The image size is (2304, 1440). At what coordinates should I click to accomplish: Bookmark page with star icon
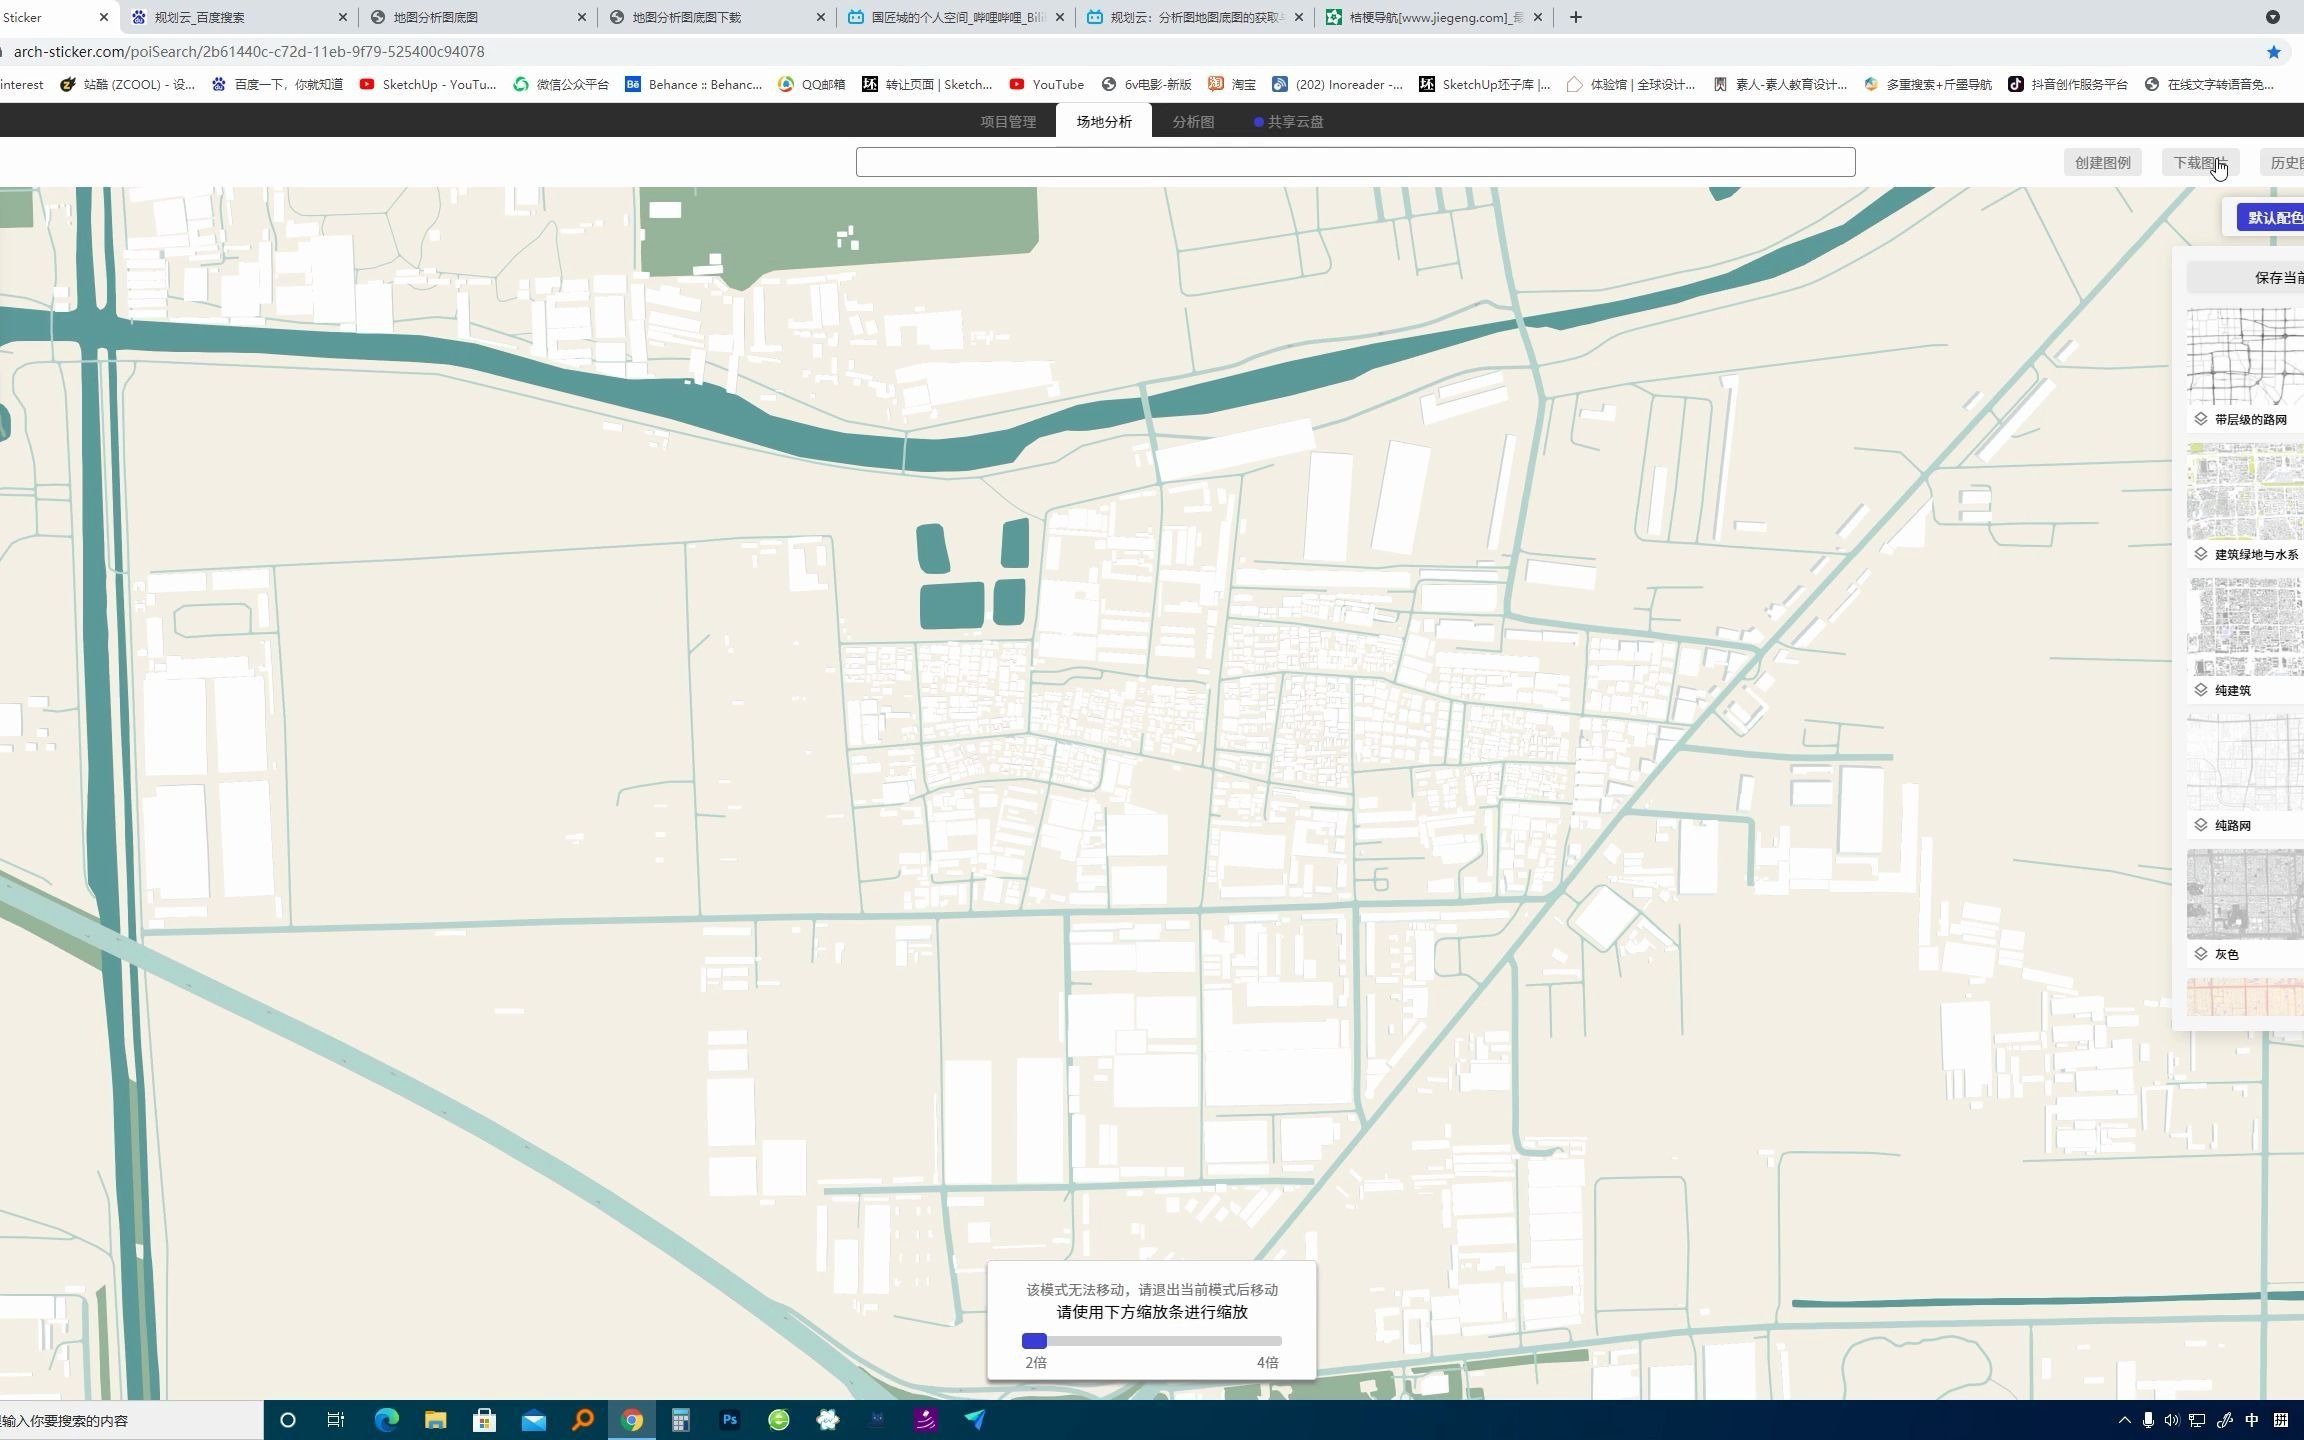pos(2273,52)
